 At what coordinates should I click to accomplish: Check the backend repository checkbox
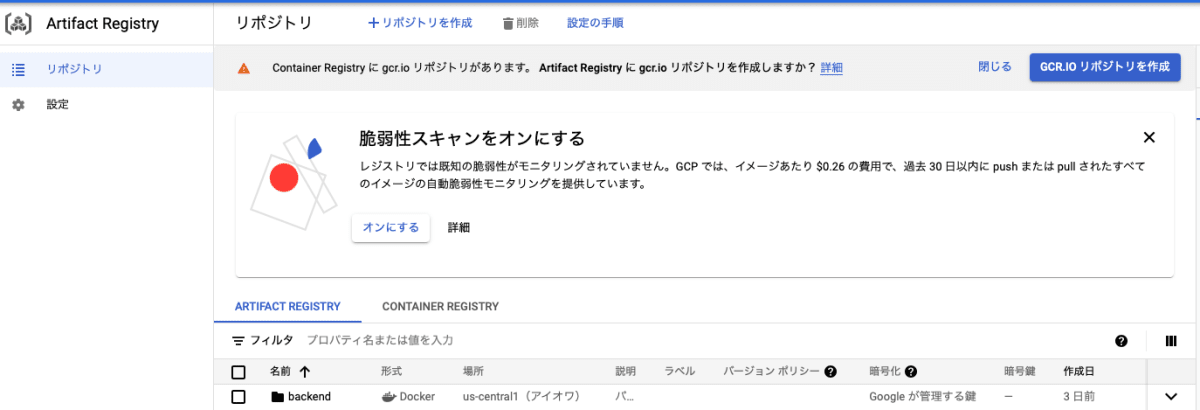pyautogui.click(x=238, y=397)
